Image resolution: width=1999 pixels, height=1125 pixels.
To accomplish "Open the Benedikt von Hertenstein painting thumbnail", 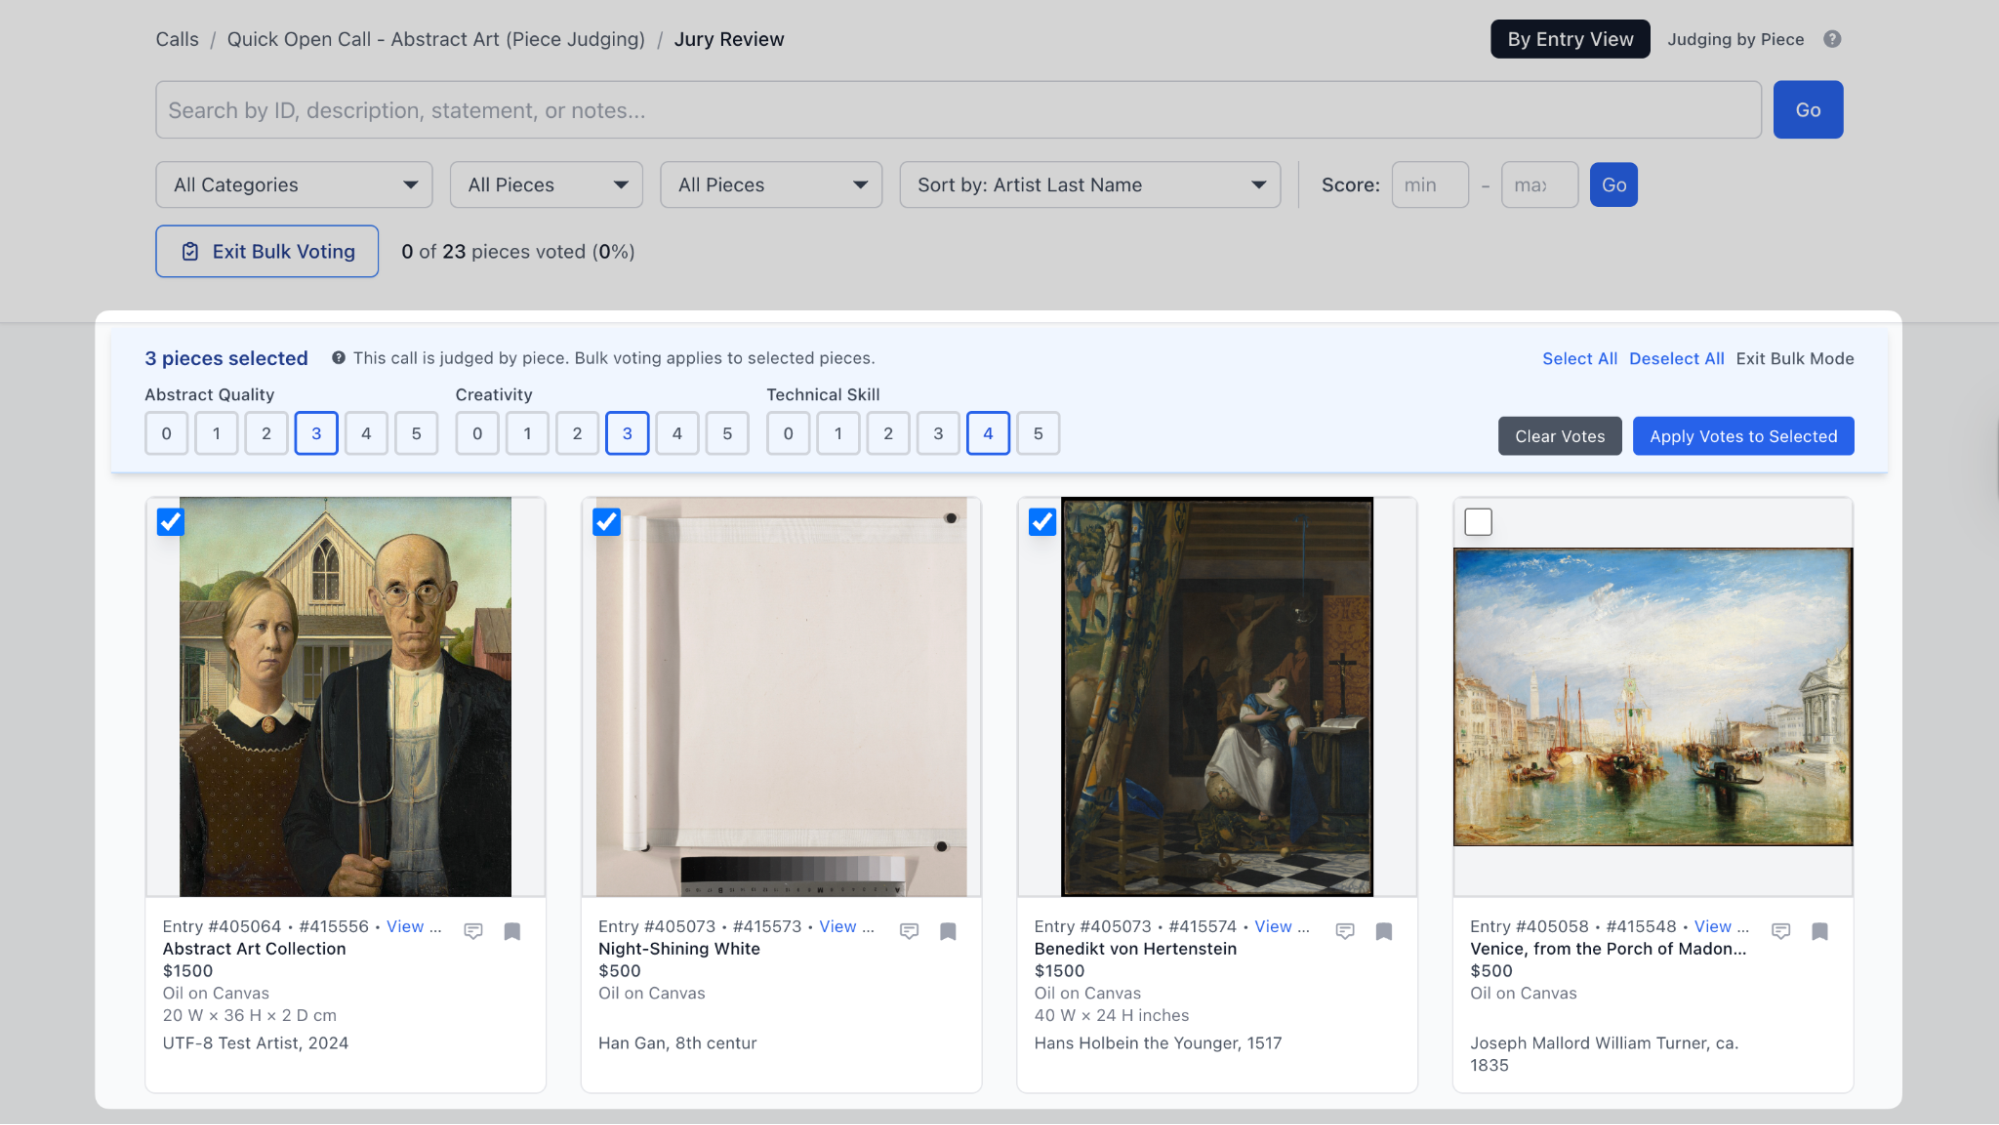I will point(1217,697).
